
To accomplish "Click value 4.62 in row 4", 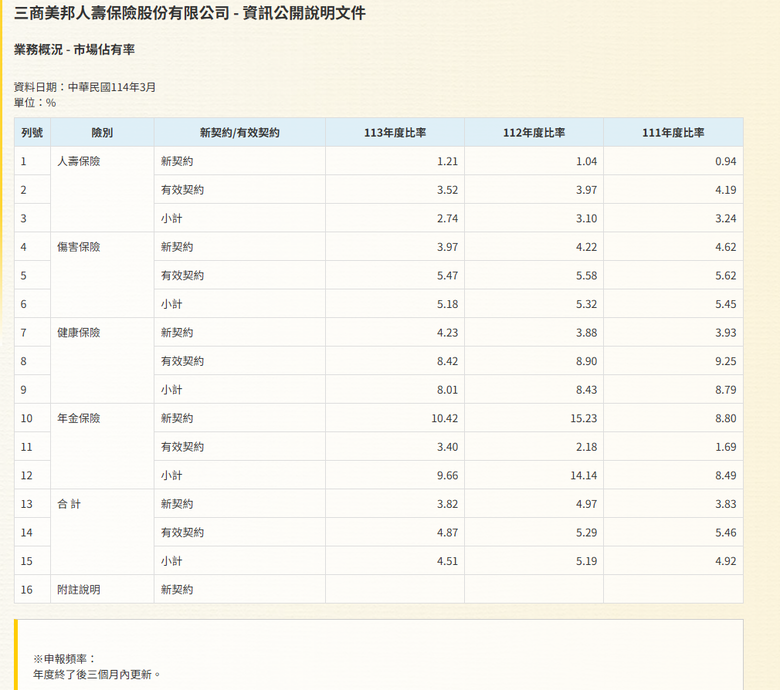I will [x=726, y=247].
